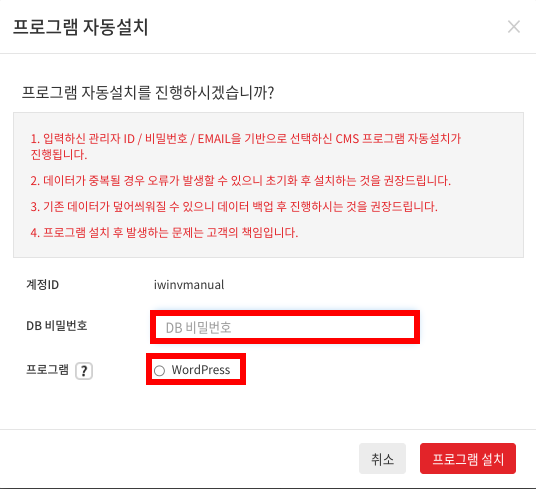The height and width of the screenshot is (489, 536).
Task: Click the WordPress label text
Action: click(x=201, y=370)
